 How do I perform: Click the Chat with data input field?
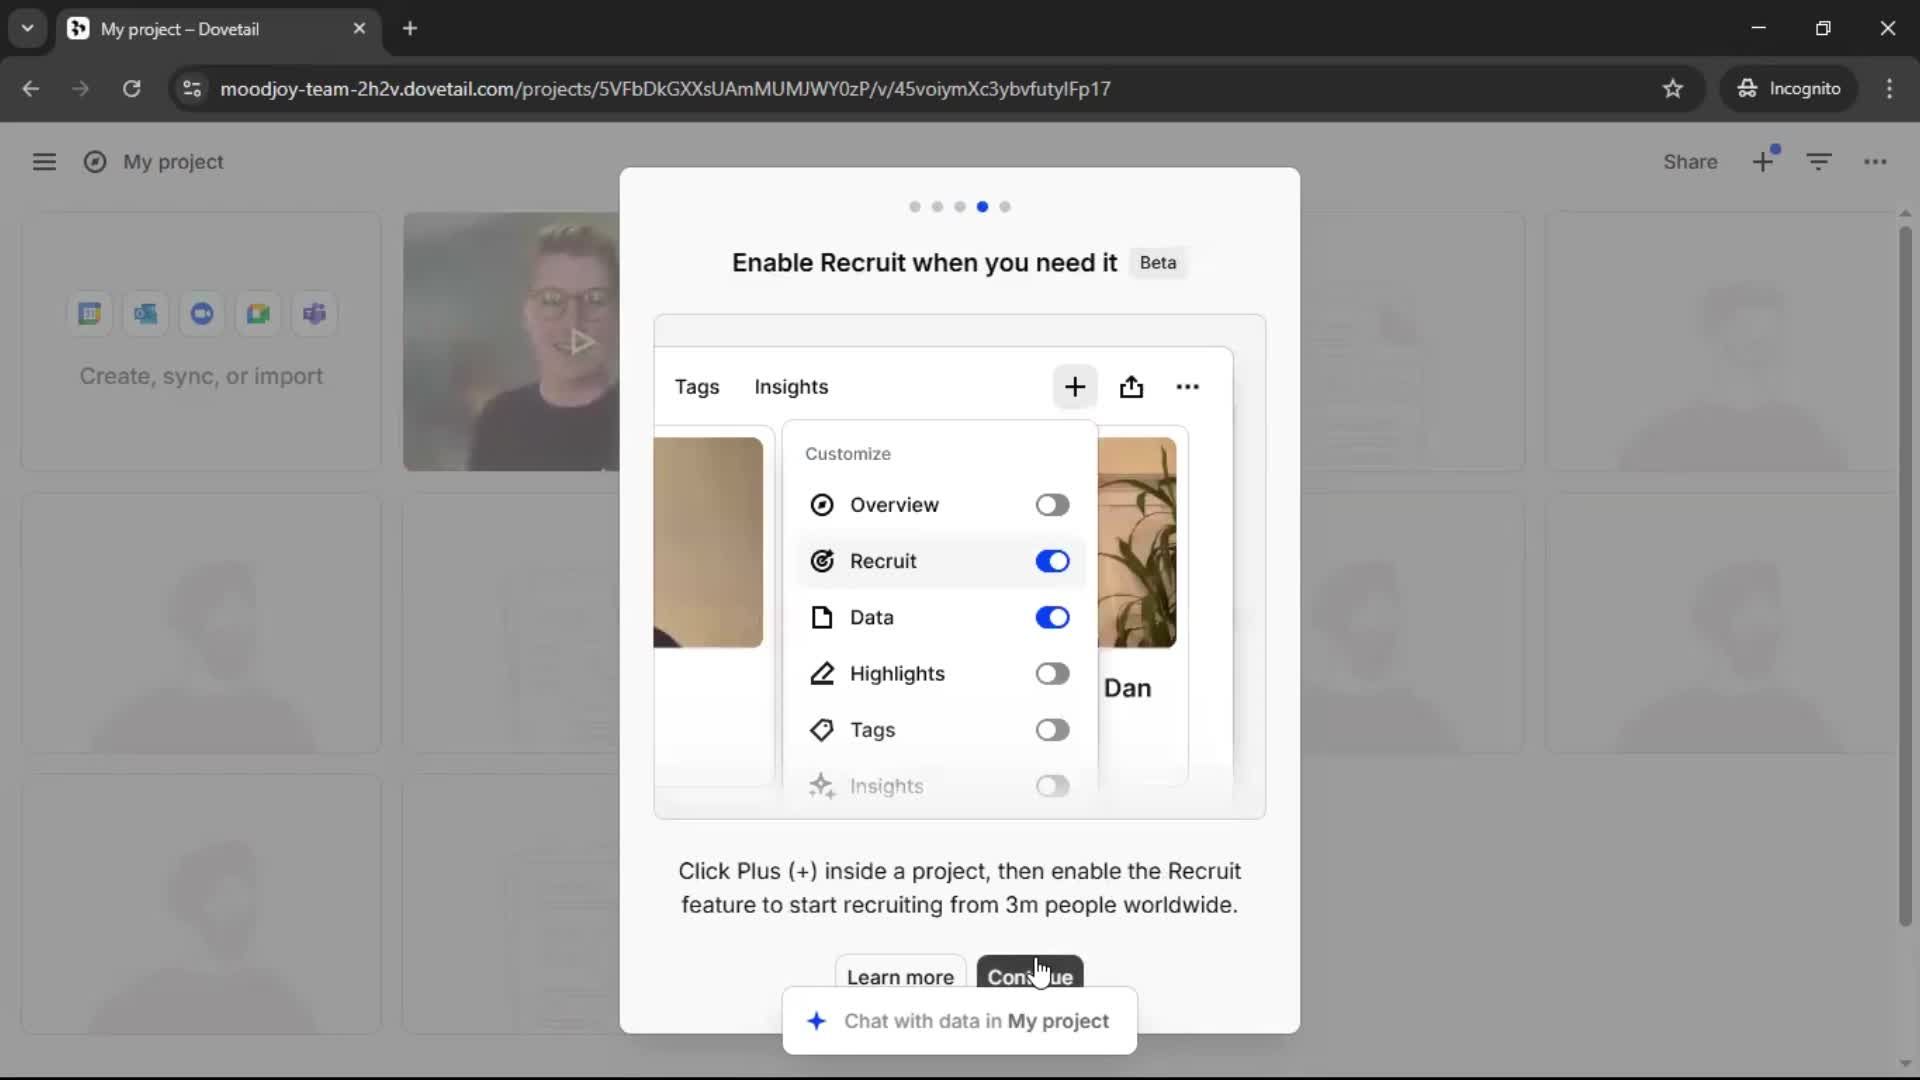click(976, 1021)
